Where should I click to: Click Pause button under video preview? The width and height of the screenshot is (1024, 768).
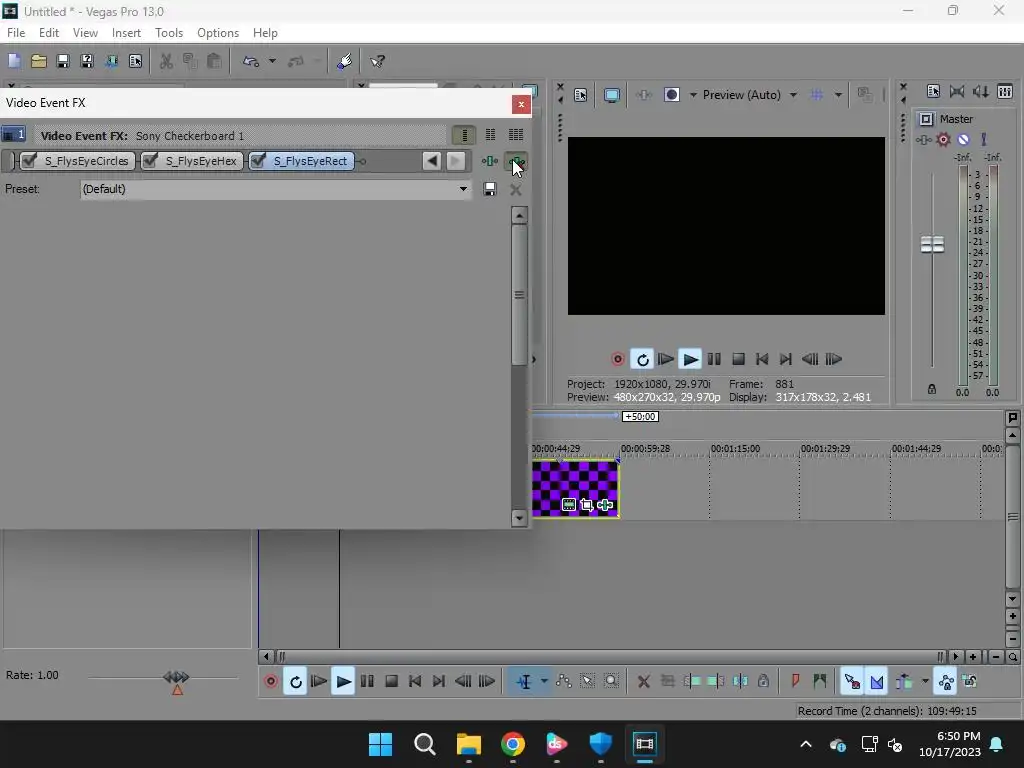[x=714, y=359]
